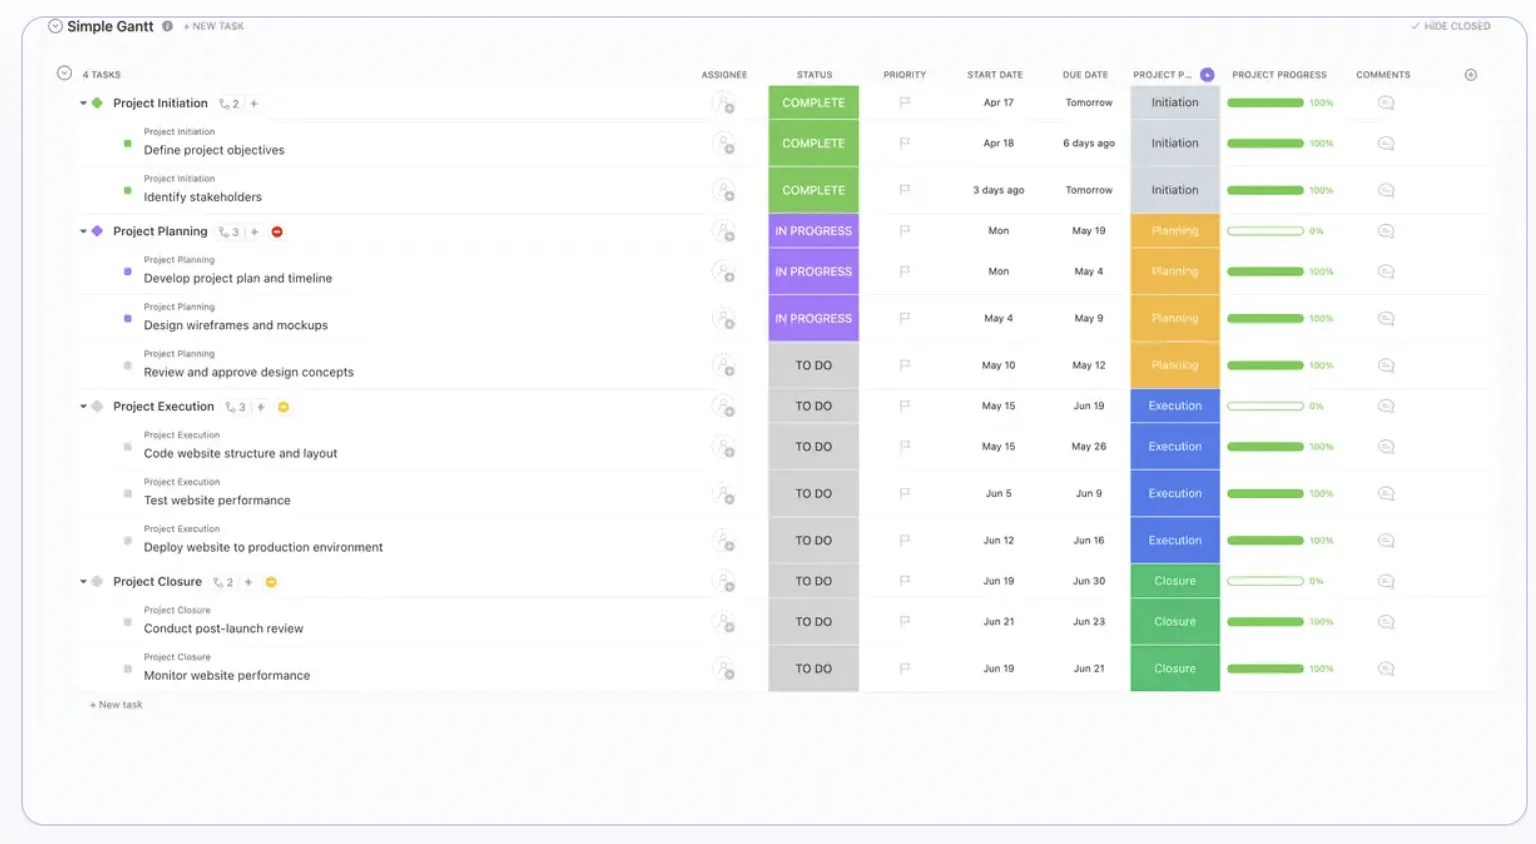Collapse the Project Initiation subtasks
The height and width of the screenshot is (844, 1536).
(x=83, y=103)
